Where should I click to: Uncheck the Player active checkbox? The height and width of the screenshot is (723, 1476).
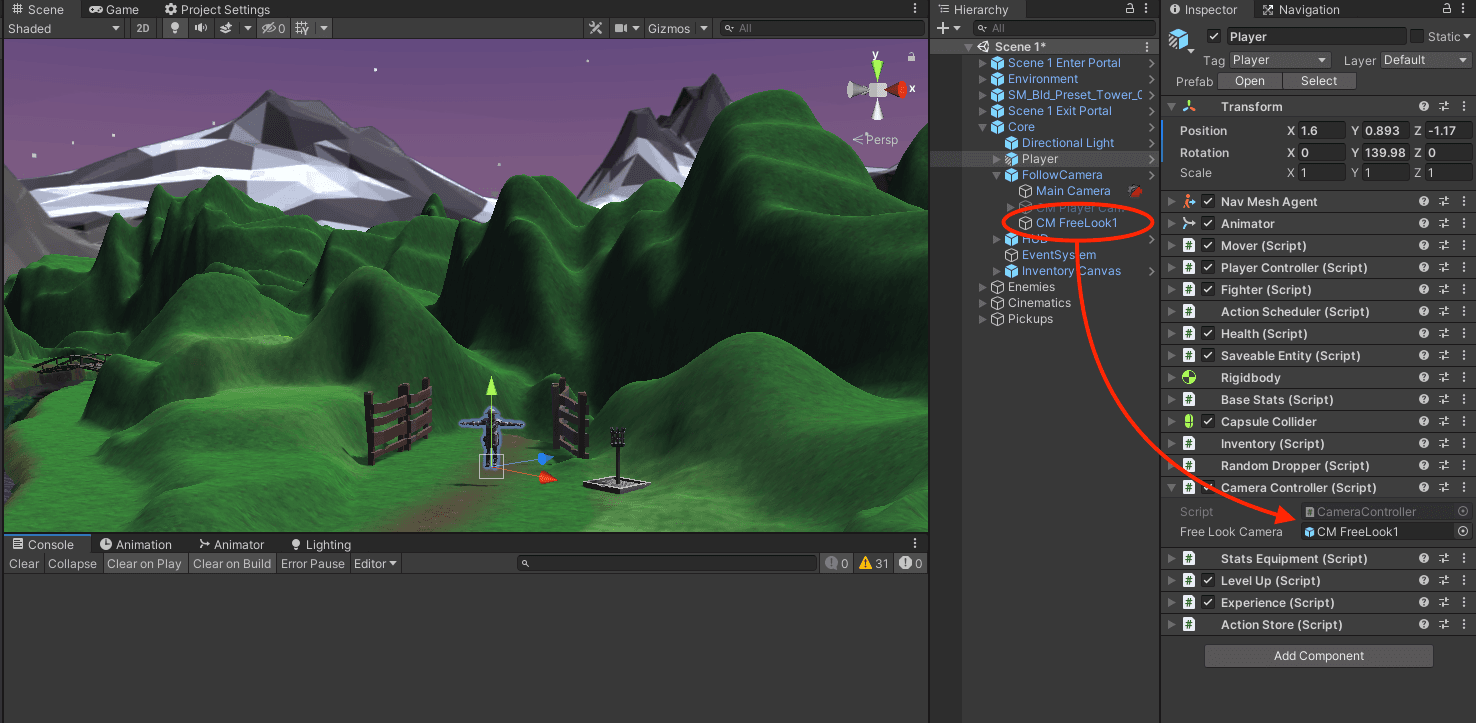1214,37
